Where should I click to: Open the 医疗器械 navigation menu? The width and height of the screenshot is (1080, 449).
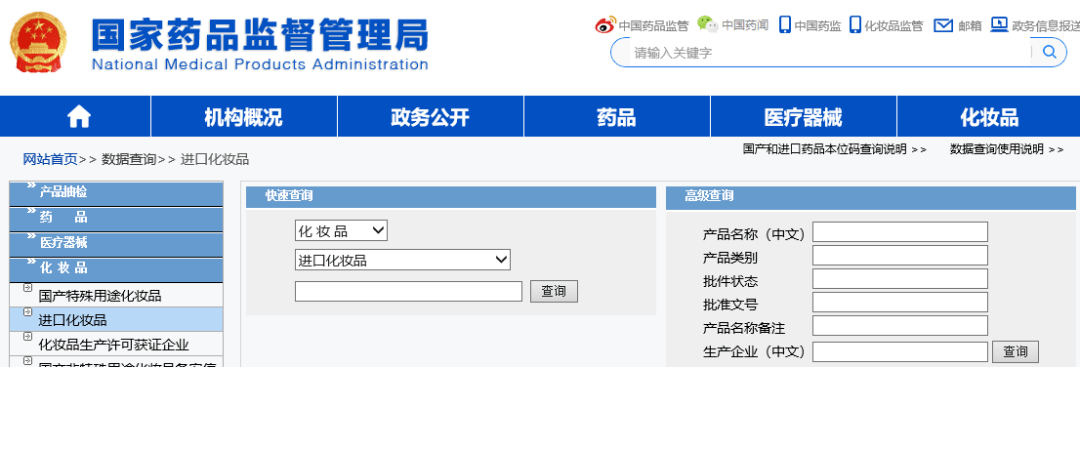point(803,117)
